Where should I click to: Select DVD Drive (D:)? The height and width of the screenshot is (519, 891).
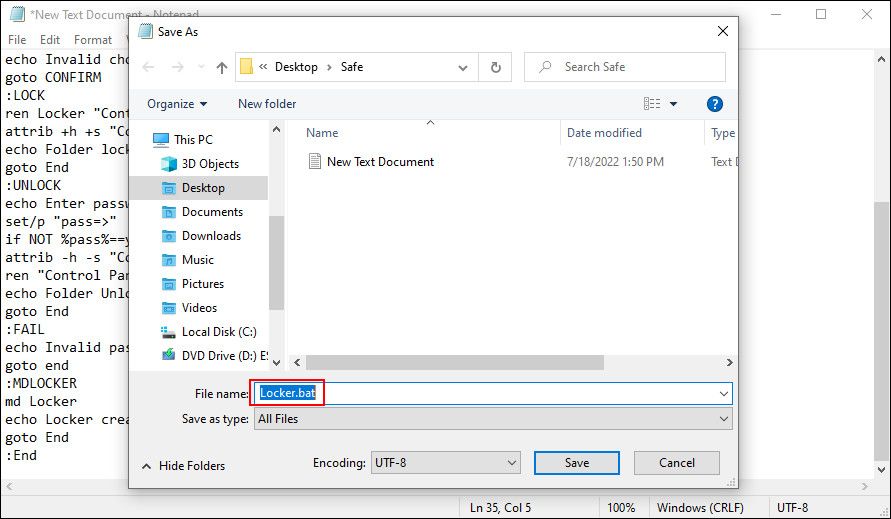[x=224, y=355]
